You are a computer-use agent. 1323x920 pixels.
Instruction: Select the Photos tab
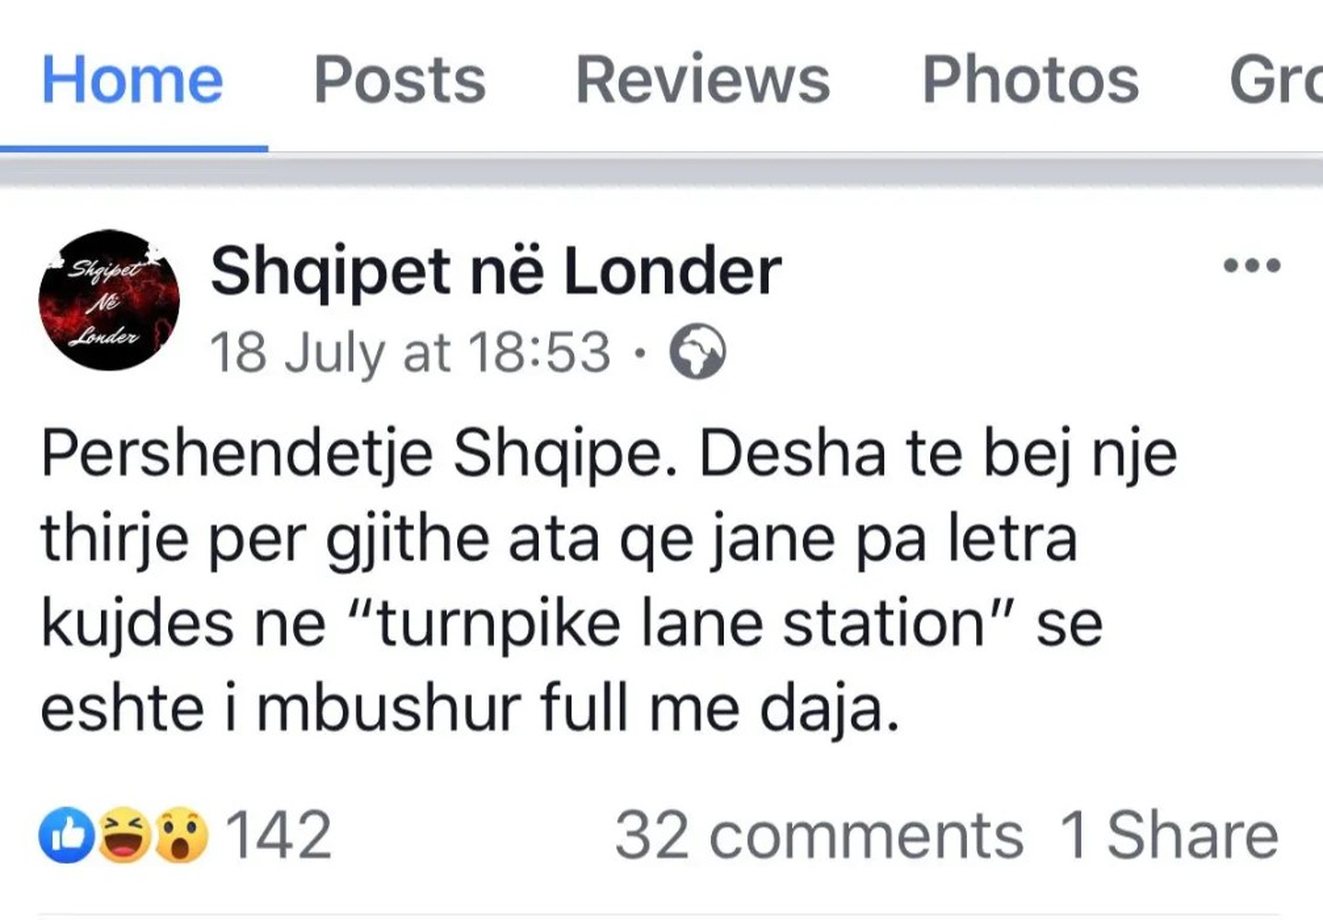1029,80
